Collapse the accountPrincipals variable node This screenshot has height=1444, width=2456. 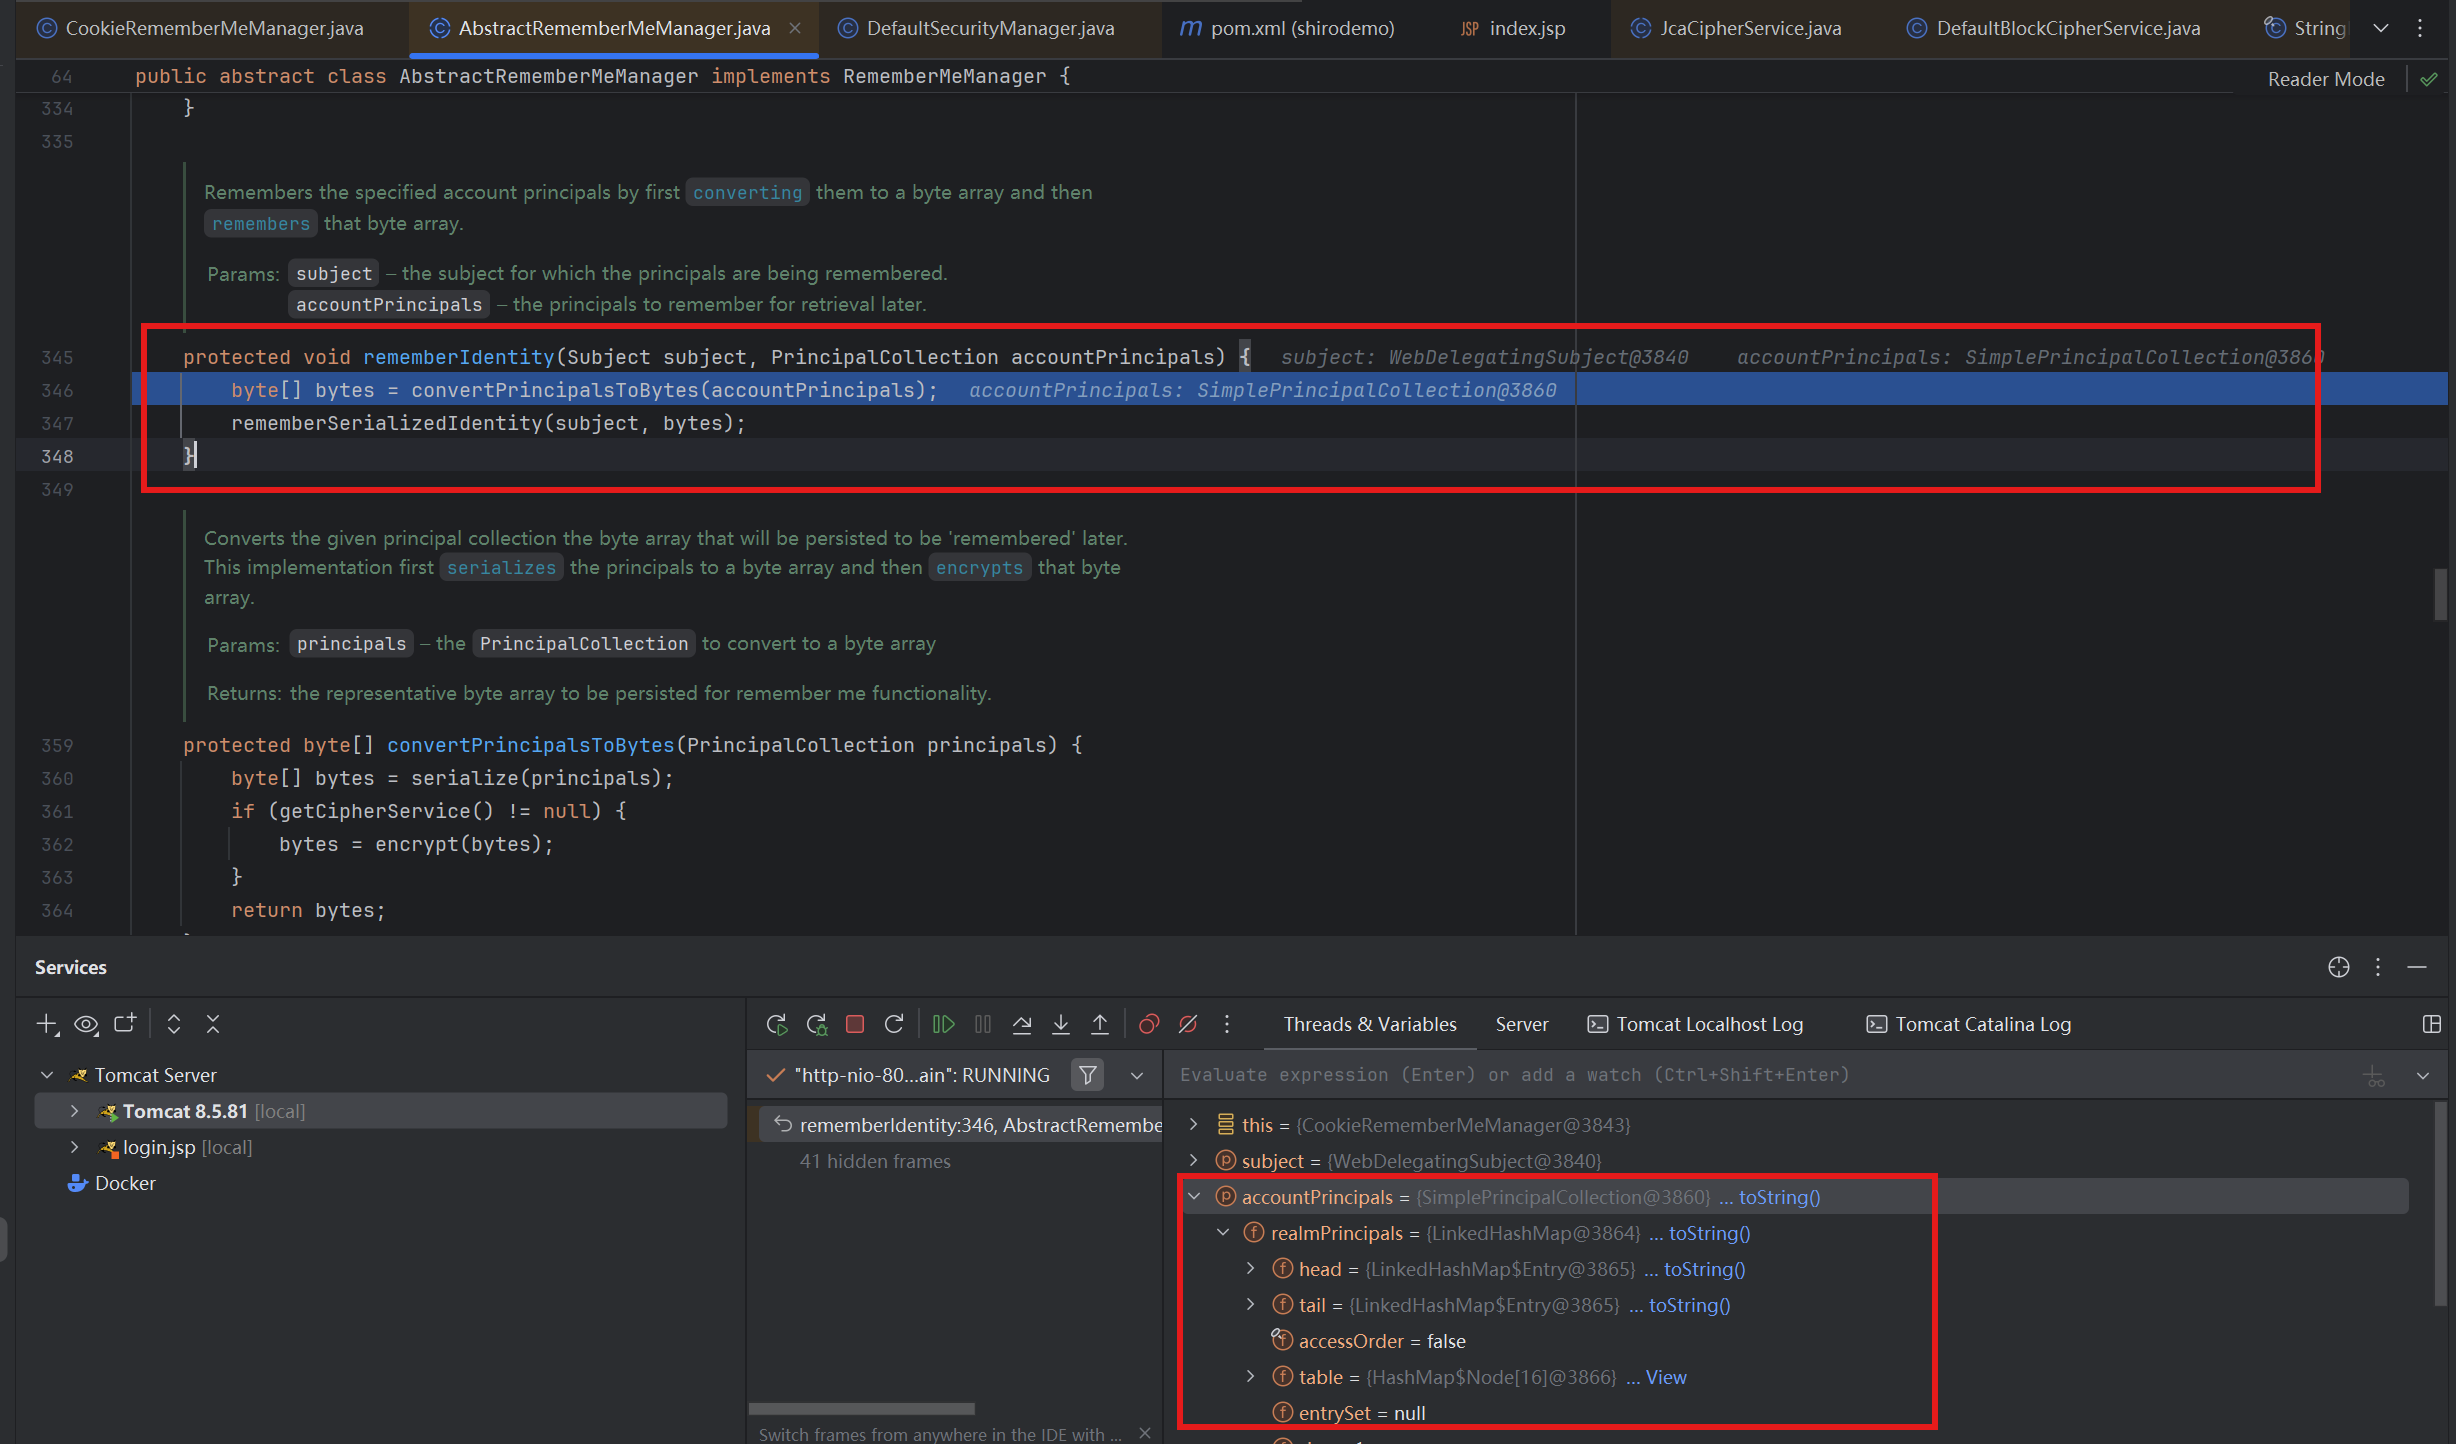(1194, 1197)
